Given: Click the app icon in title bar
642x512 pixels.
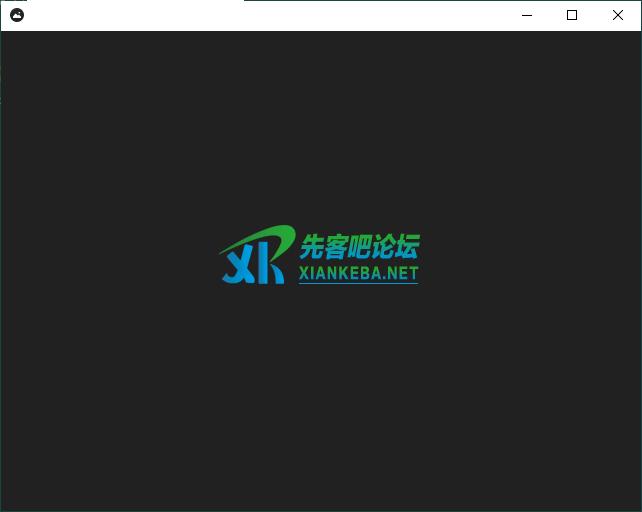Looking at the screenshot, I should [17, 15].
